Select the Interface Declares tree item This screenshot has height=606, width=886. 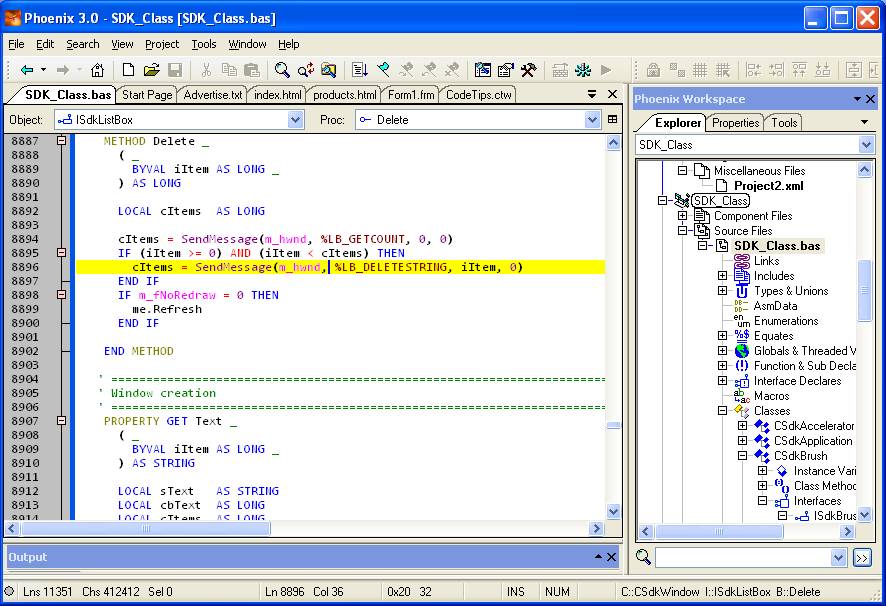(797, 381)
